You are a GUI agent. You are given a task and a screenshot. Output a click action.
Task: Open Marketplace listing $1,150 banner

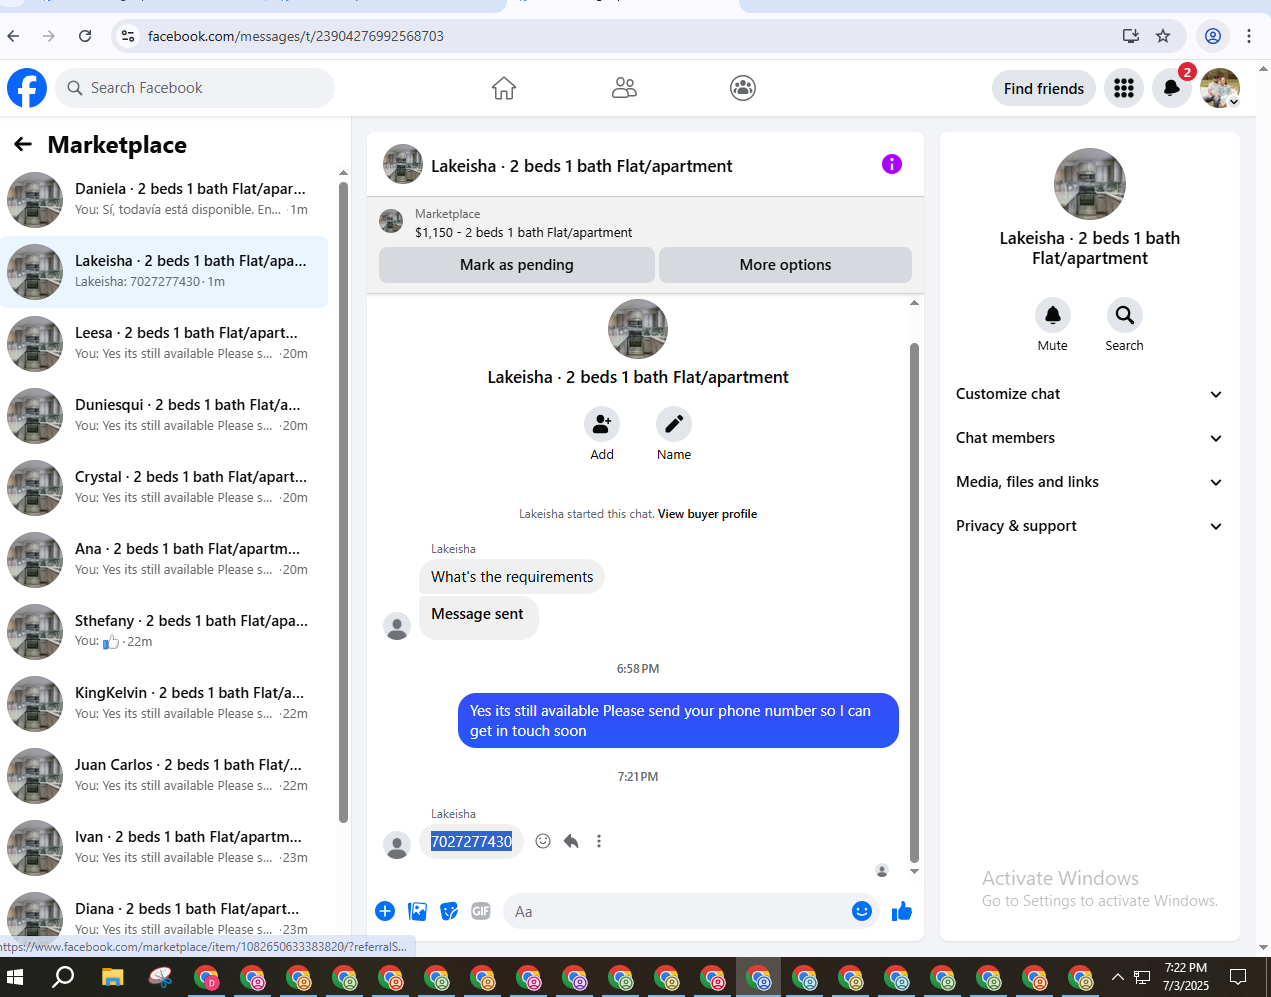[645, 223]
